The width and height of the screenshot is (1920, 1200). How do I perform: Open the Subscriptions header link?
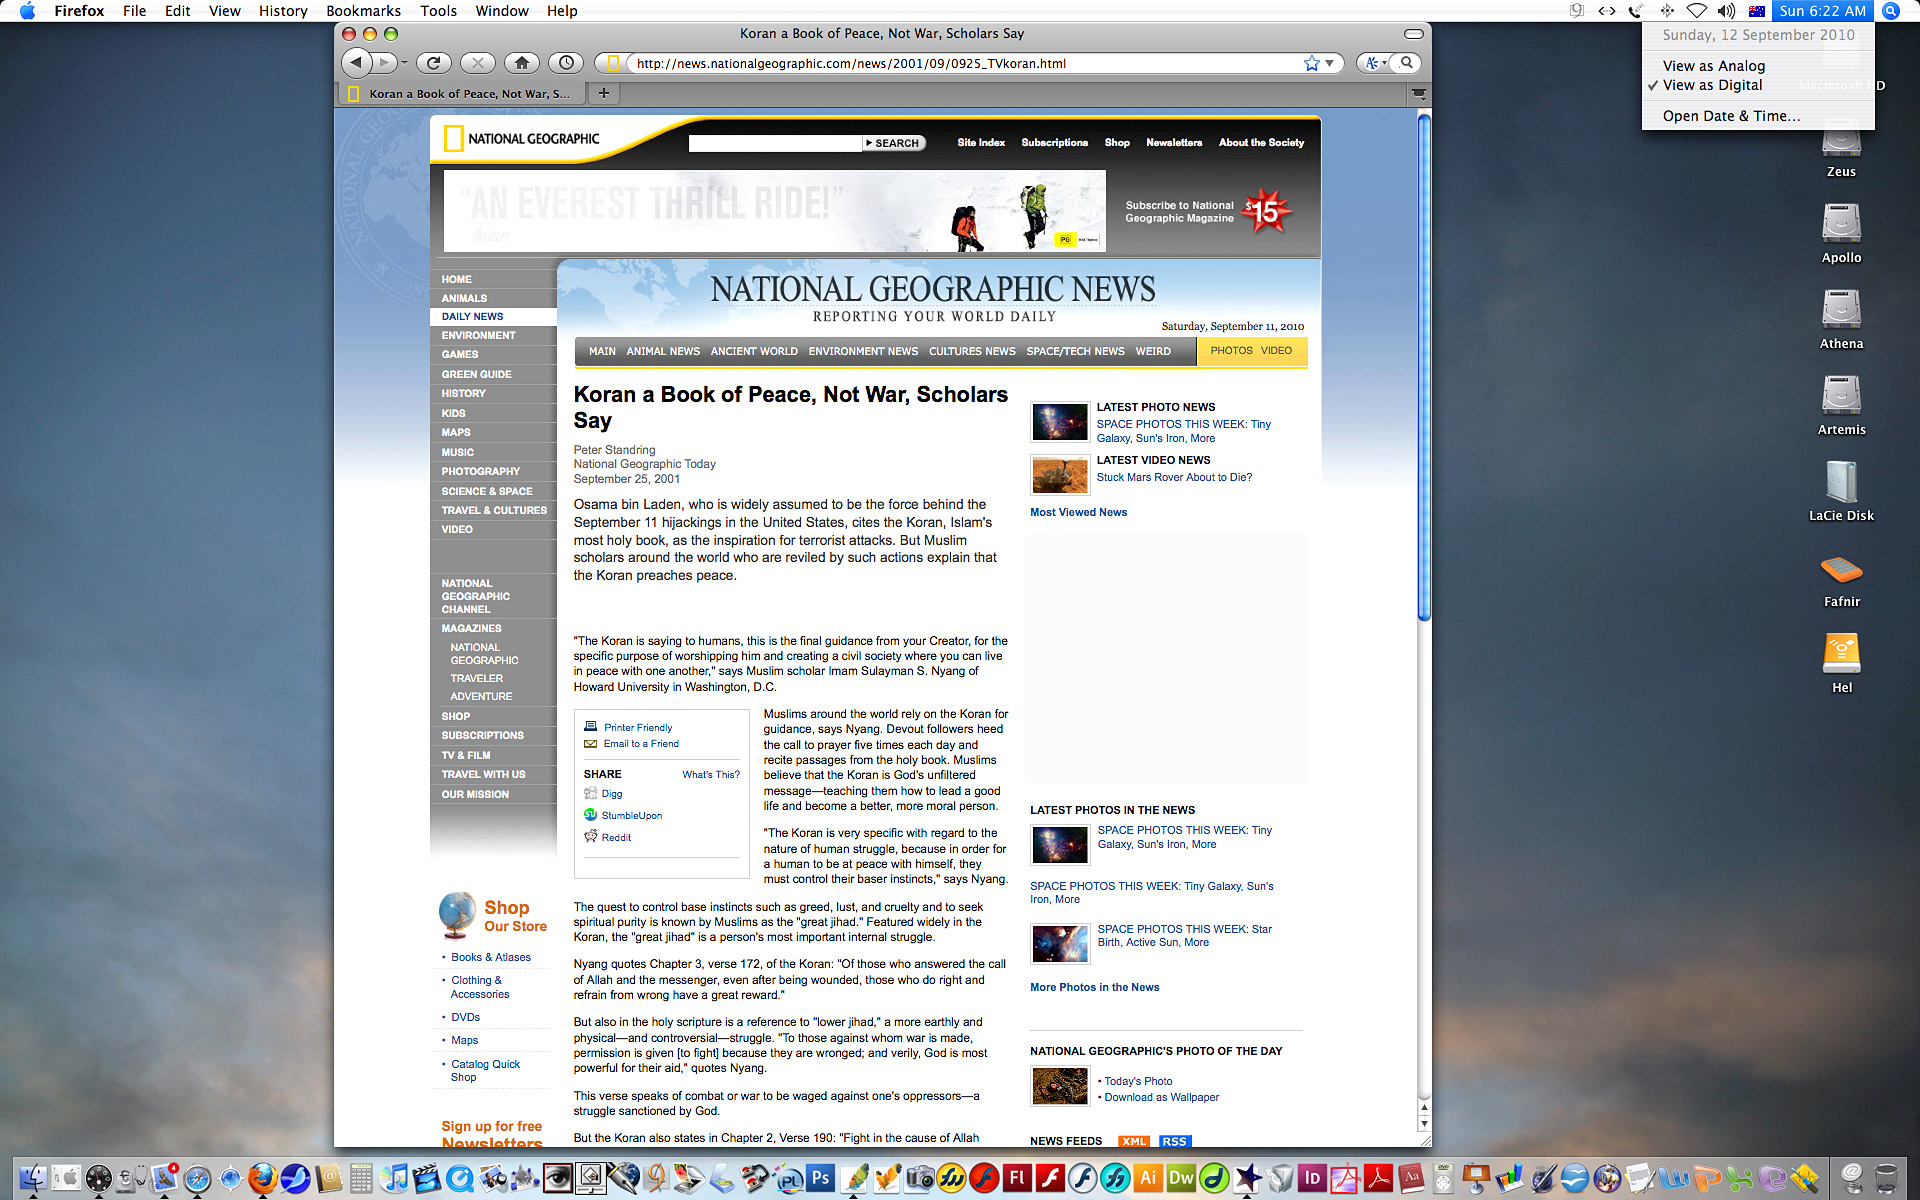pyautogui.click(x=1054, y=143)
